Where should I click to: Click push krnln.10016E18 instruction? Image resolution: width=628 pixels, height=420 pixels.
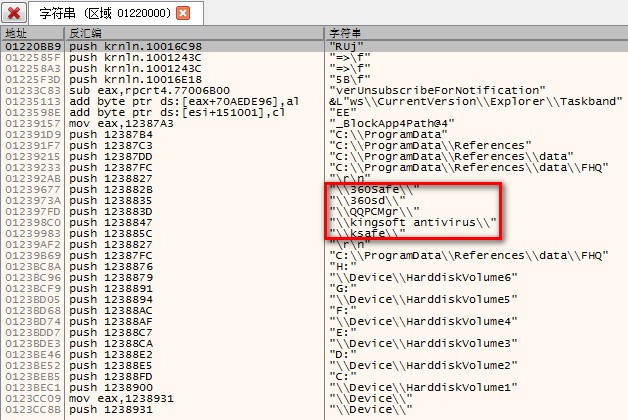tap(135, 79)
